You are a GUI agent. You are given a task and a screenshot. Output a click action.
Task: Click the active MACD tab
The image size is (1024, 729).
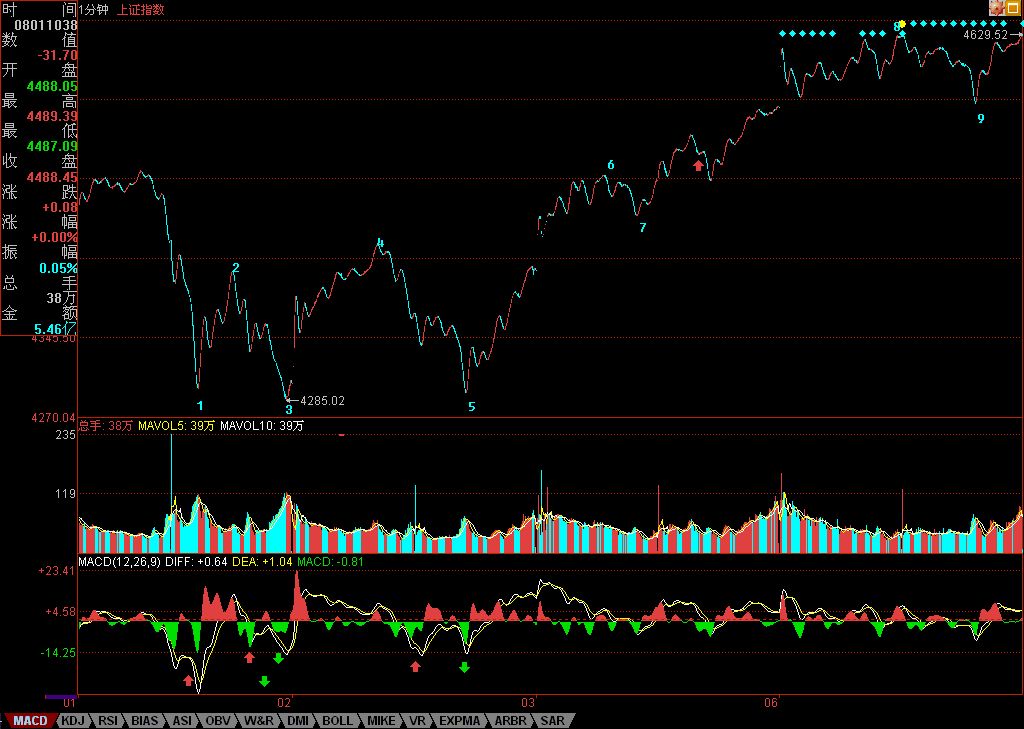point(29,720)
